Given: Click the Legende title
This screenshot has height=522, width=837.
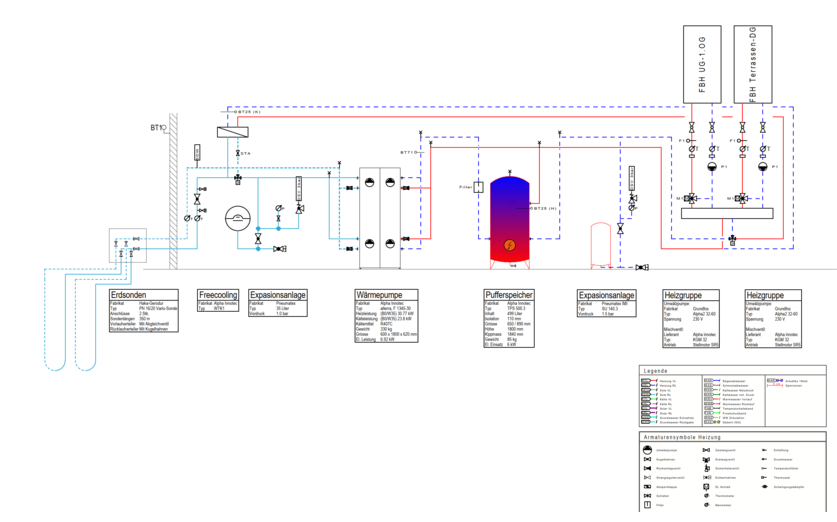Looking at the screenshot, I should point(656,370).
